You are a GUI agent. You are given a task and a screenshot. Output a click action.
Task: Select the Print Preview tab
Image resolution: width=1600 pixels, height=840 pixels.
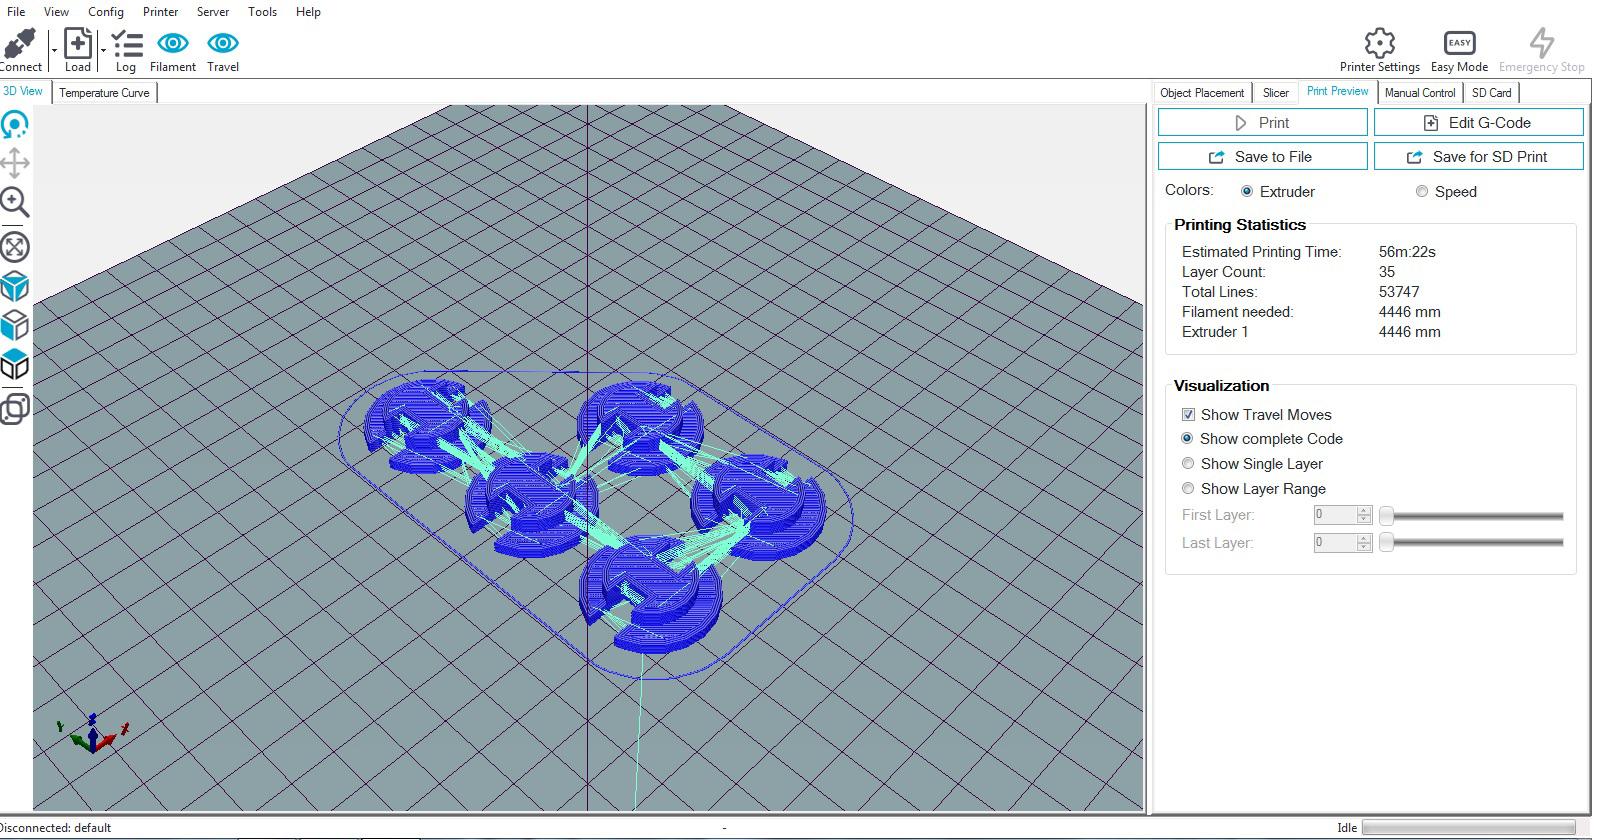1338,91
